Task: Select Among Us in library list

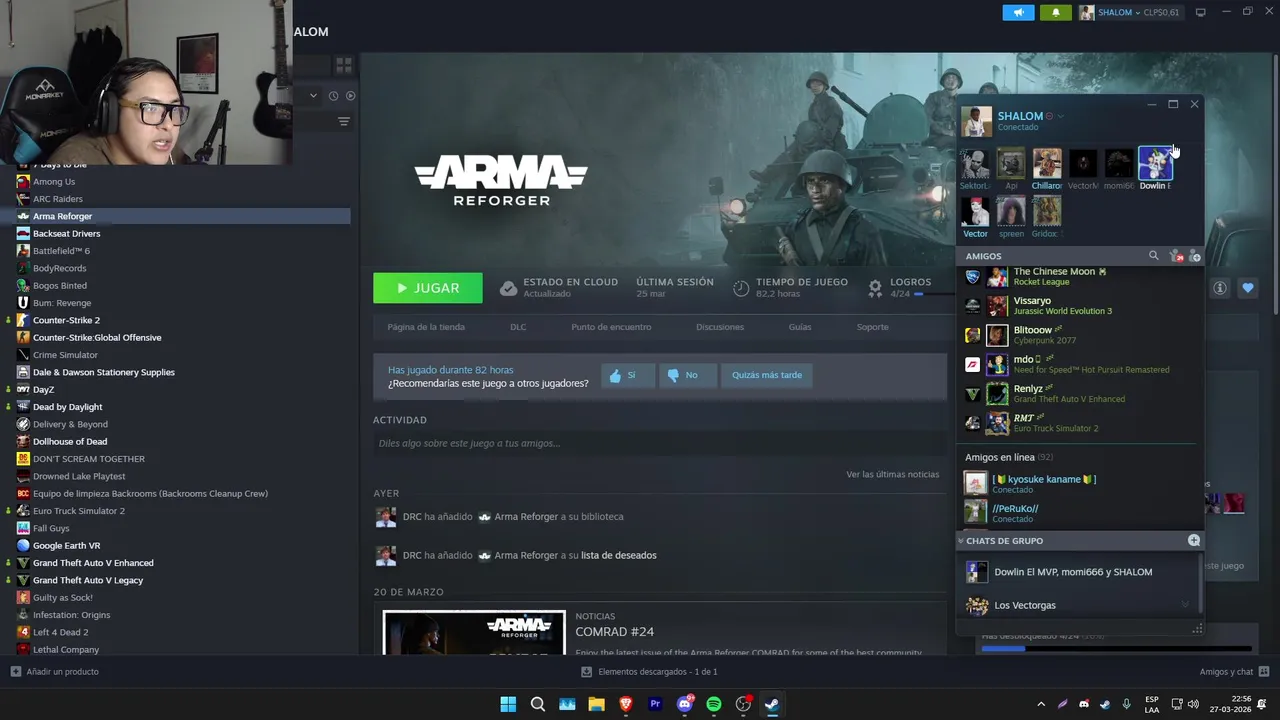Action: 54,182
